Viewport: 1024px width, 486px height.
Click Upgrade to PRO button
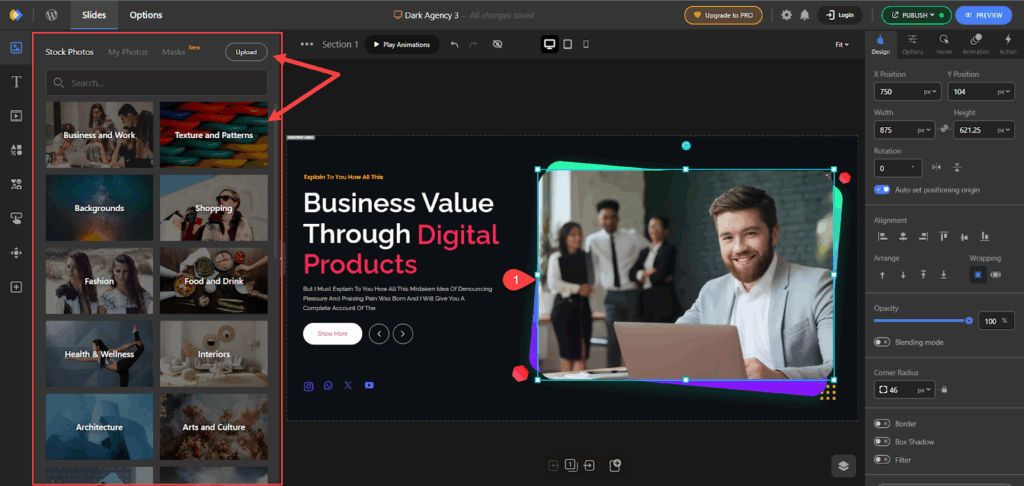[x=723, y=15]
